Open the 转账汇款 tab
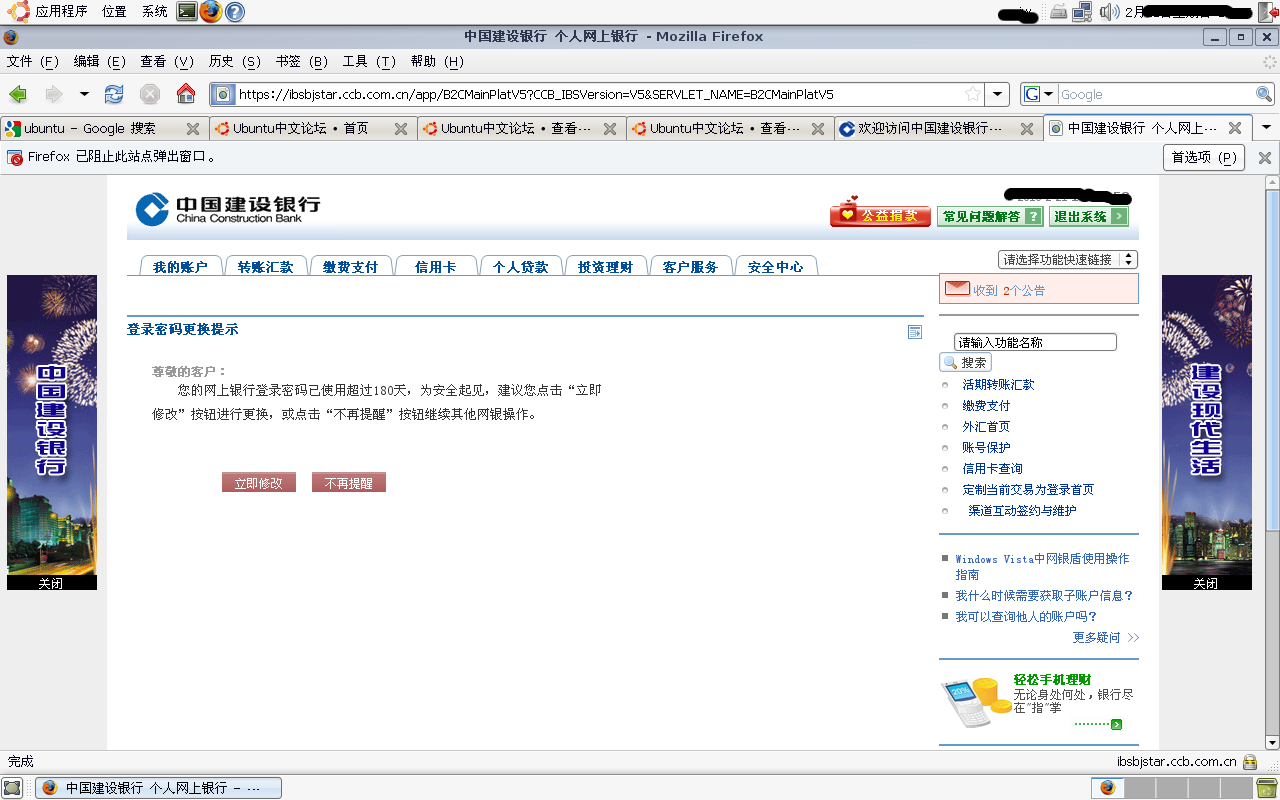Image resolution: width=1280 pixels, height=800 pixels. 265,267
